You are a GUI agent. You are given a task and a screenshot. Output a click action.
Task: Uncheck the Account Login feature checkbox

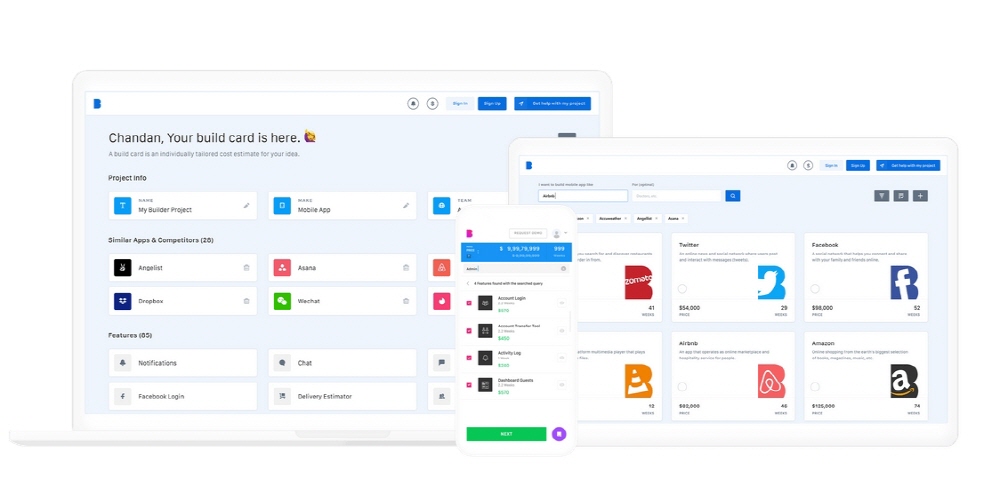point(469,303)
